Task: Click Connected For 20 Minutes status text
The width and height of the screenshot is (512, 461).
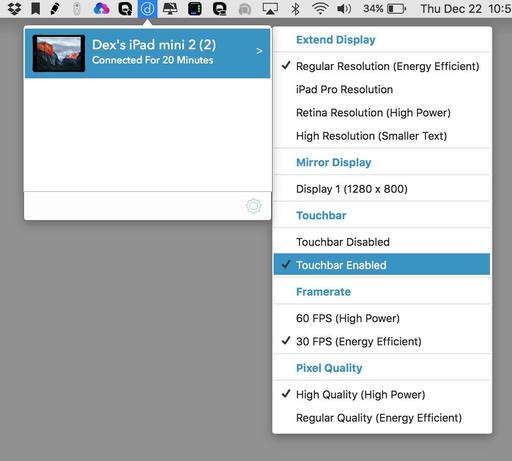Action: pos(153,60)
